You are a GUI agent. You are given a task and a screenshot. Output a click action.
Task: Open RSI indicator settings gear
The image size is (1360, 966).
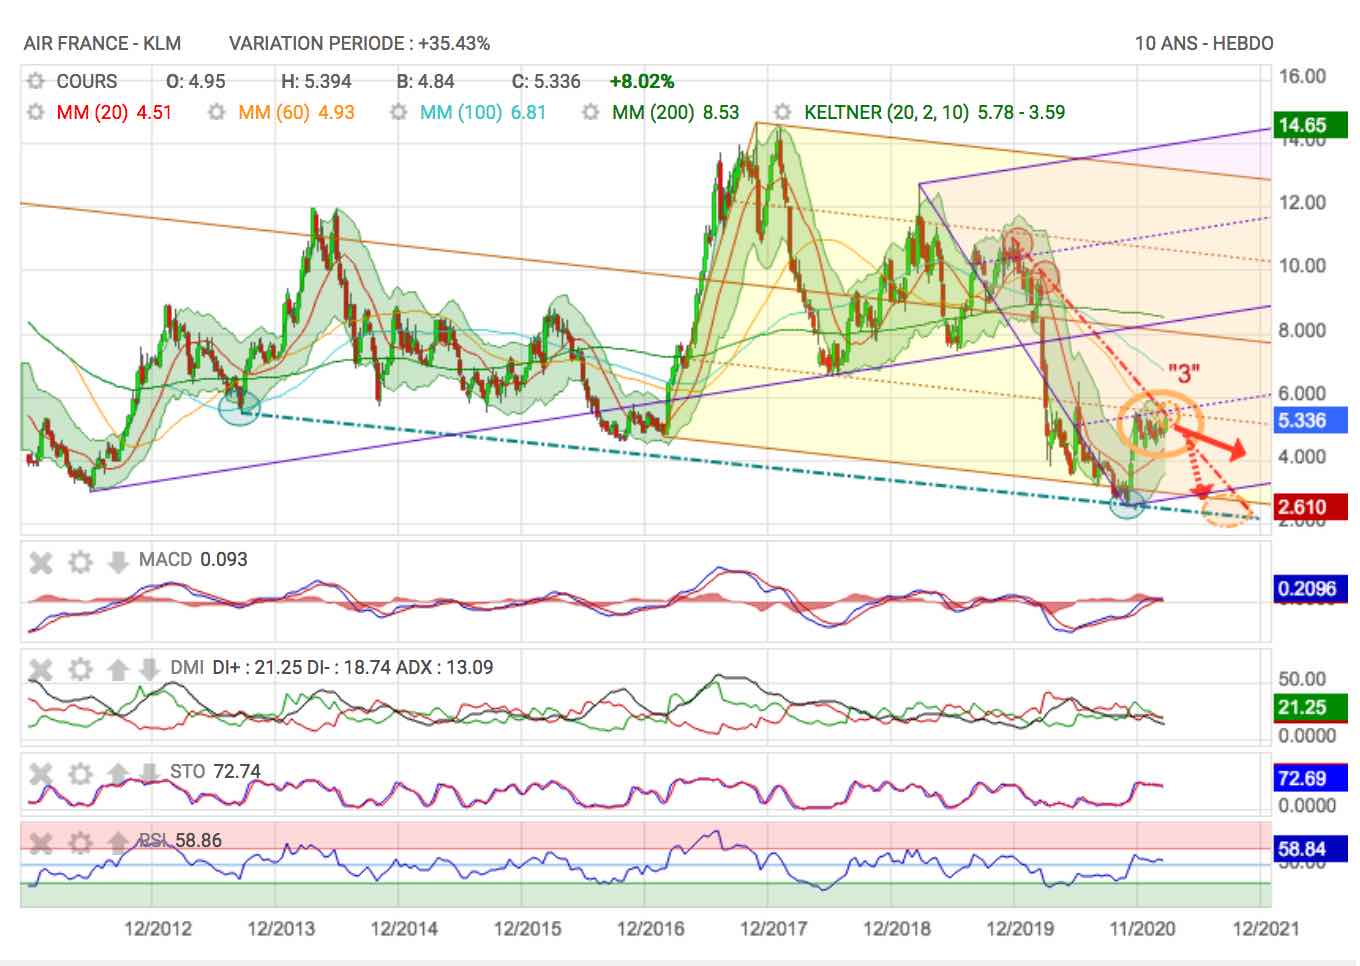80,843
